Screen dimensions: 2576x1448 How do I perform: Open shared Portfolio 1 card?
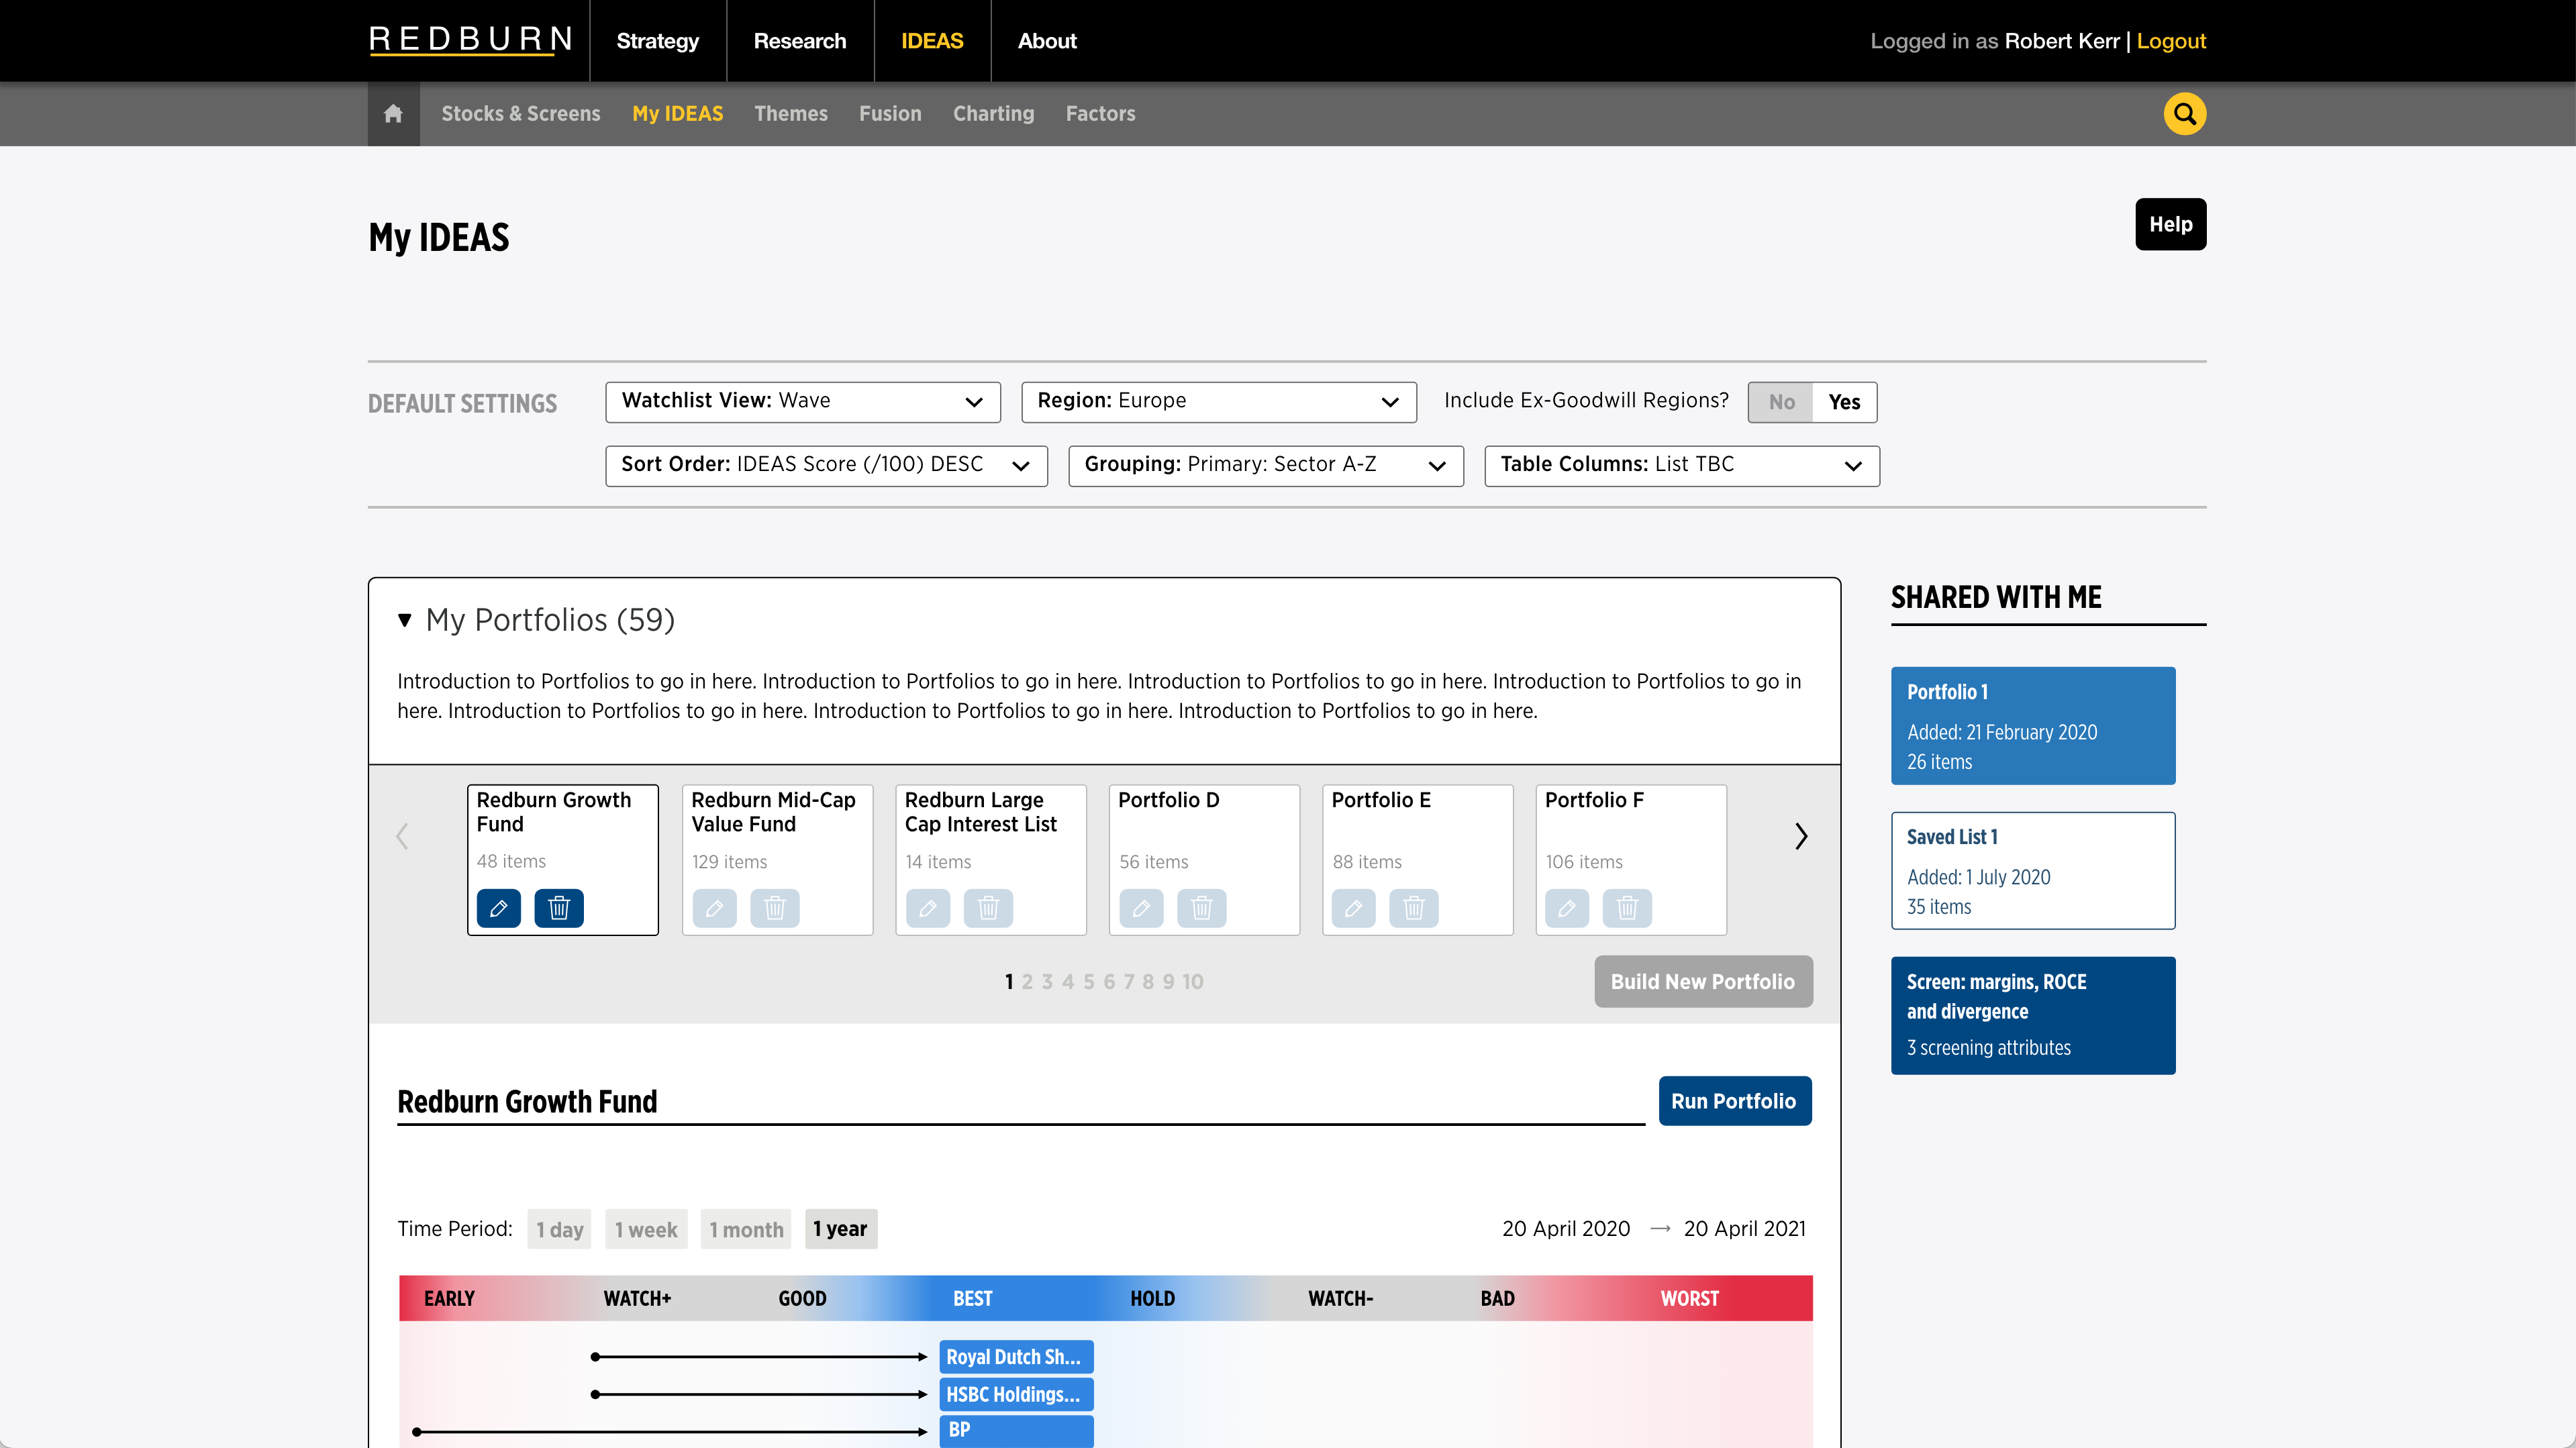(x=2033, y=726)
